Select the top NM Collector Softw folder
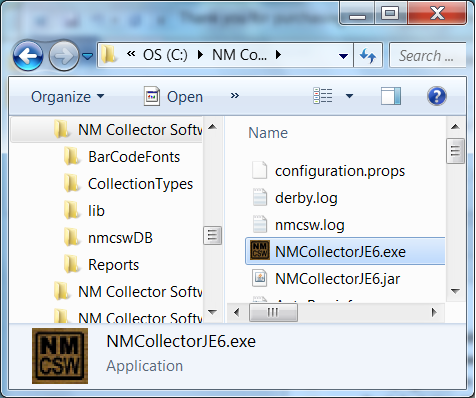The image size is (476, 398). (107, 130)
